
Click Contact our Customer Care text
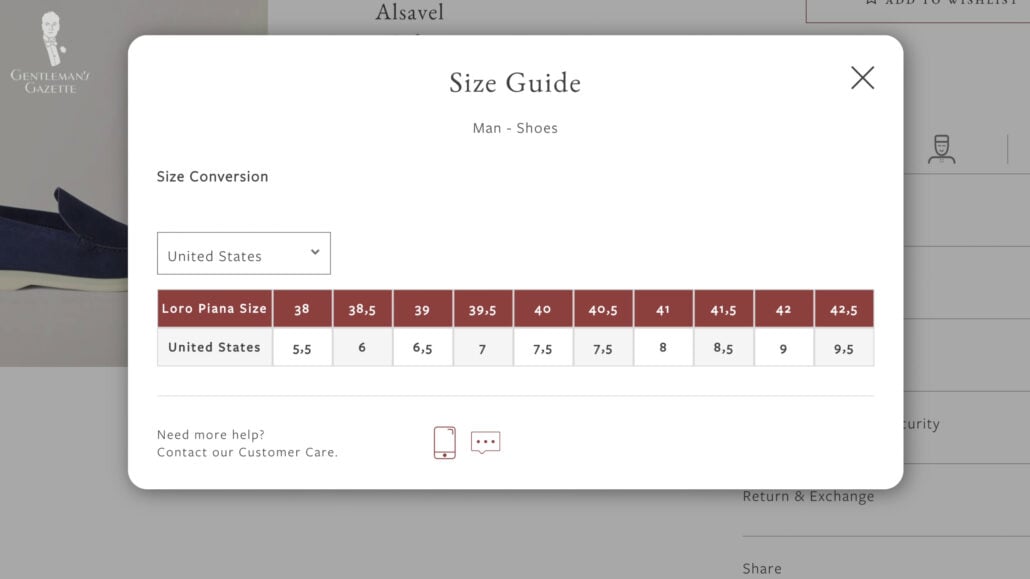(x=247, y=452)
